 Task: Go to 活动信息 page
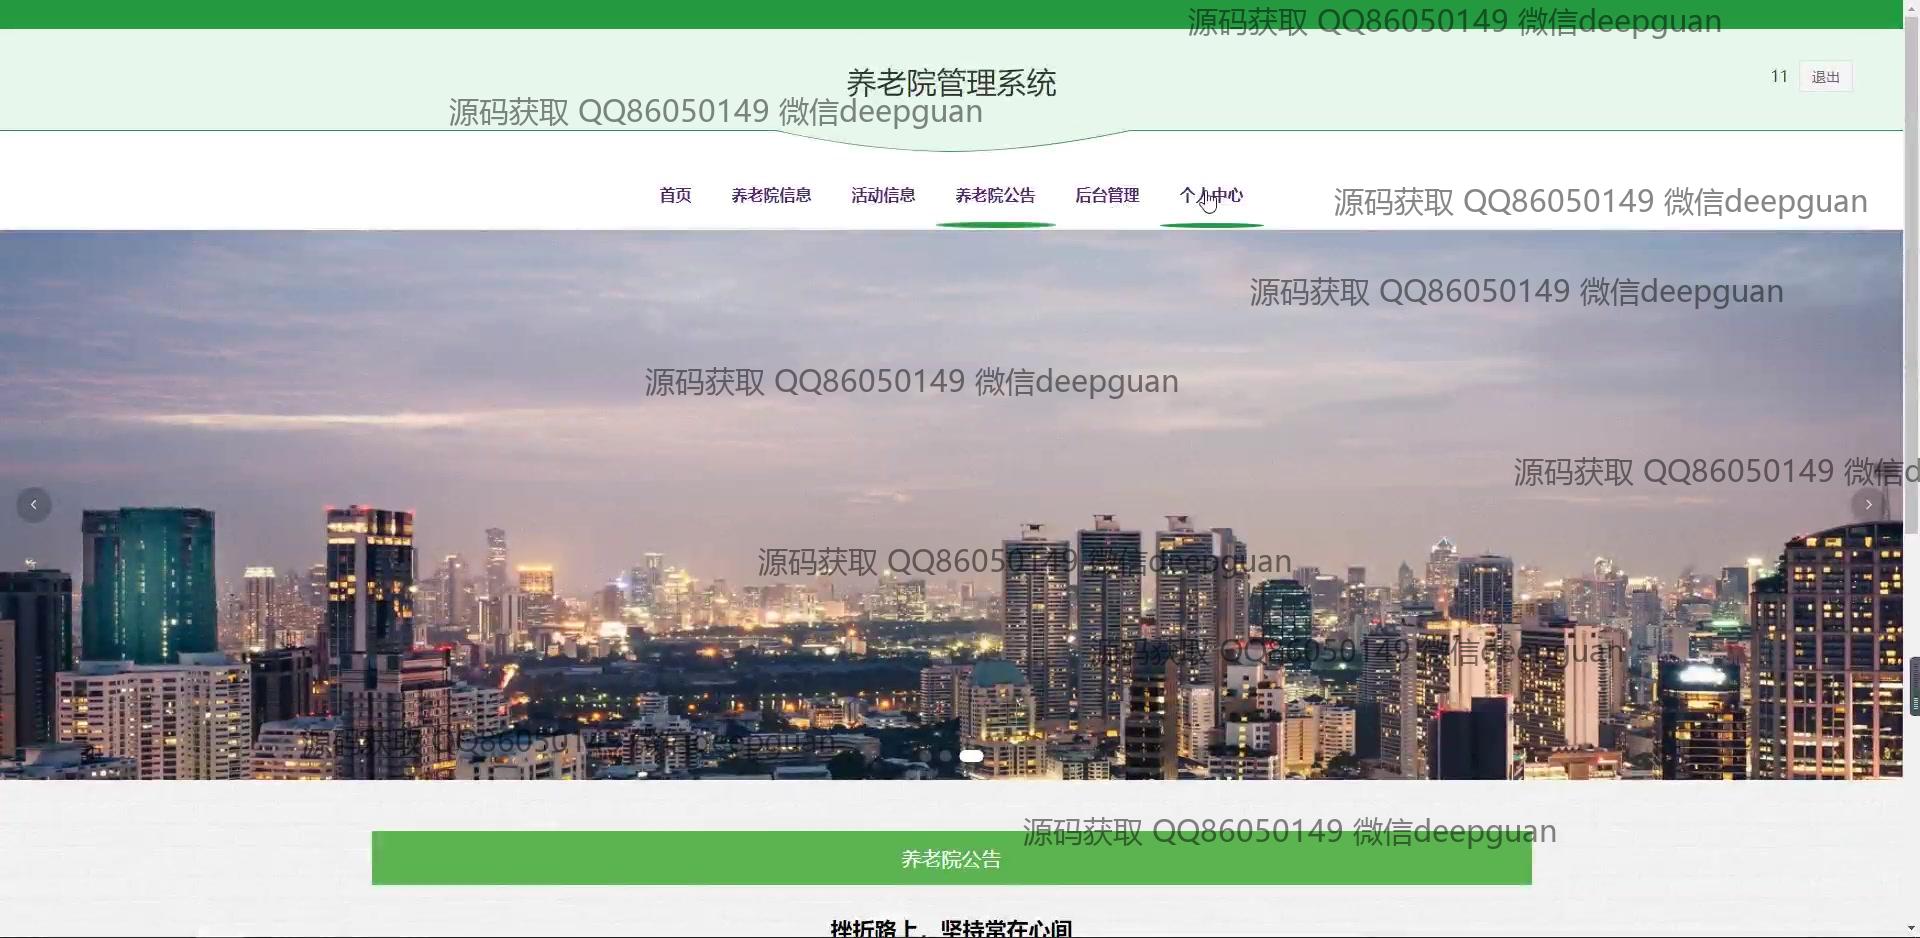pos(883,195)
